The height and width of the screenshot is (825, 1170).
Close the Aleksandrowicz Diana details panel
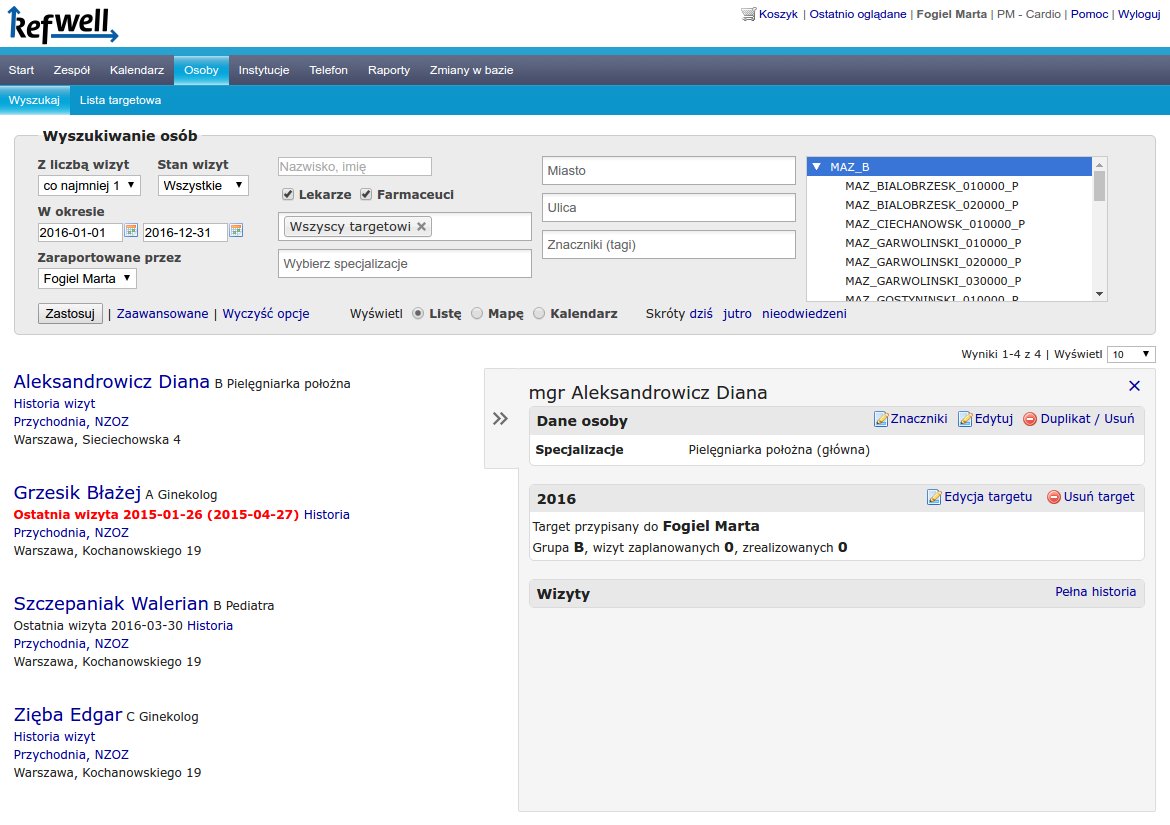tap(1134, 386)
